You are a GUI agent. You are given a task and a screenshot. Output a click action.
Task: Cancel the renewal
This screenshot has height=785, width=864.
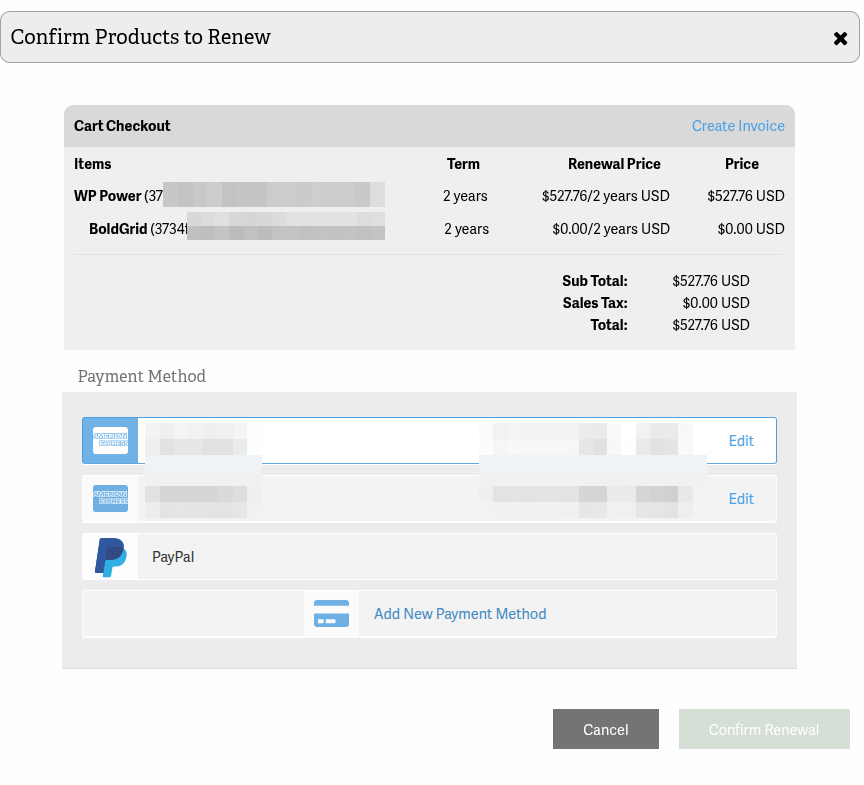[606, 729]
